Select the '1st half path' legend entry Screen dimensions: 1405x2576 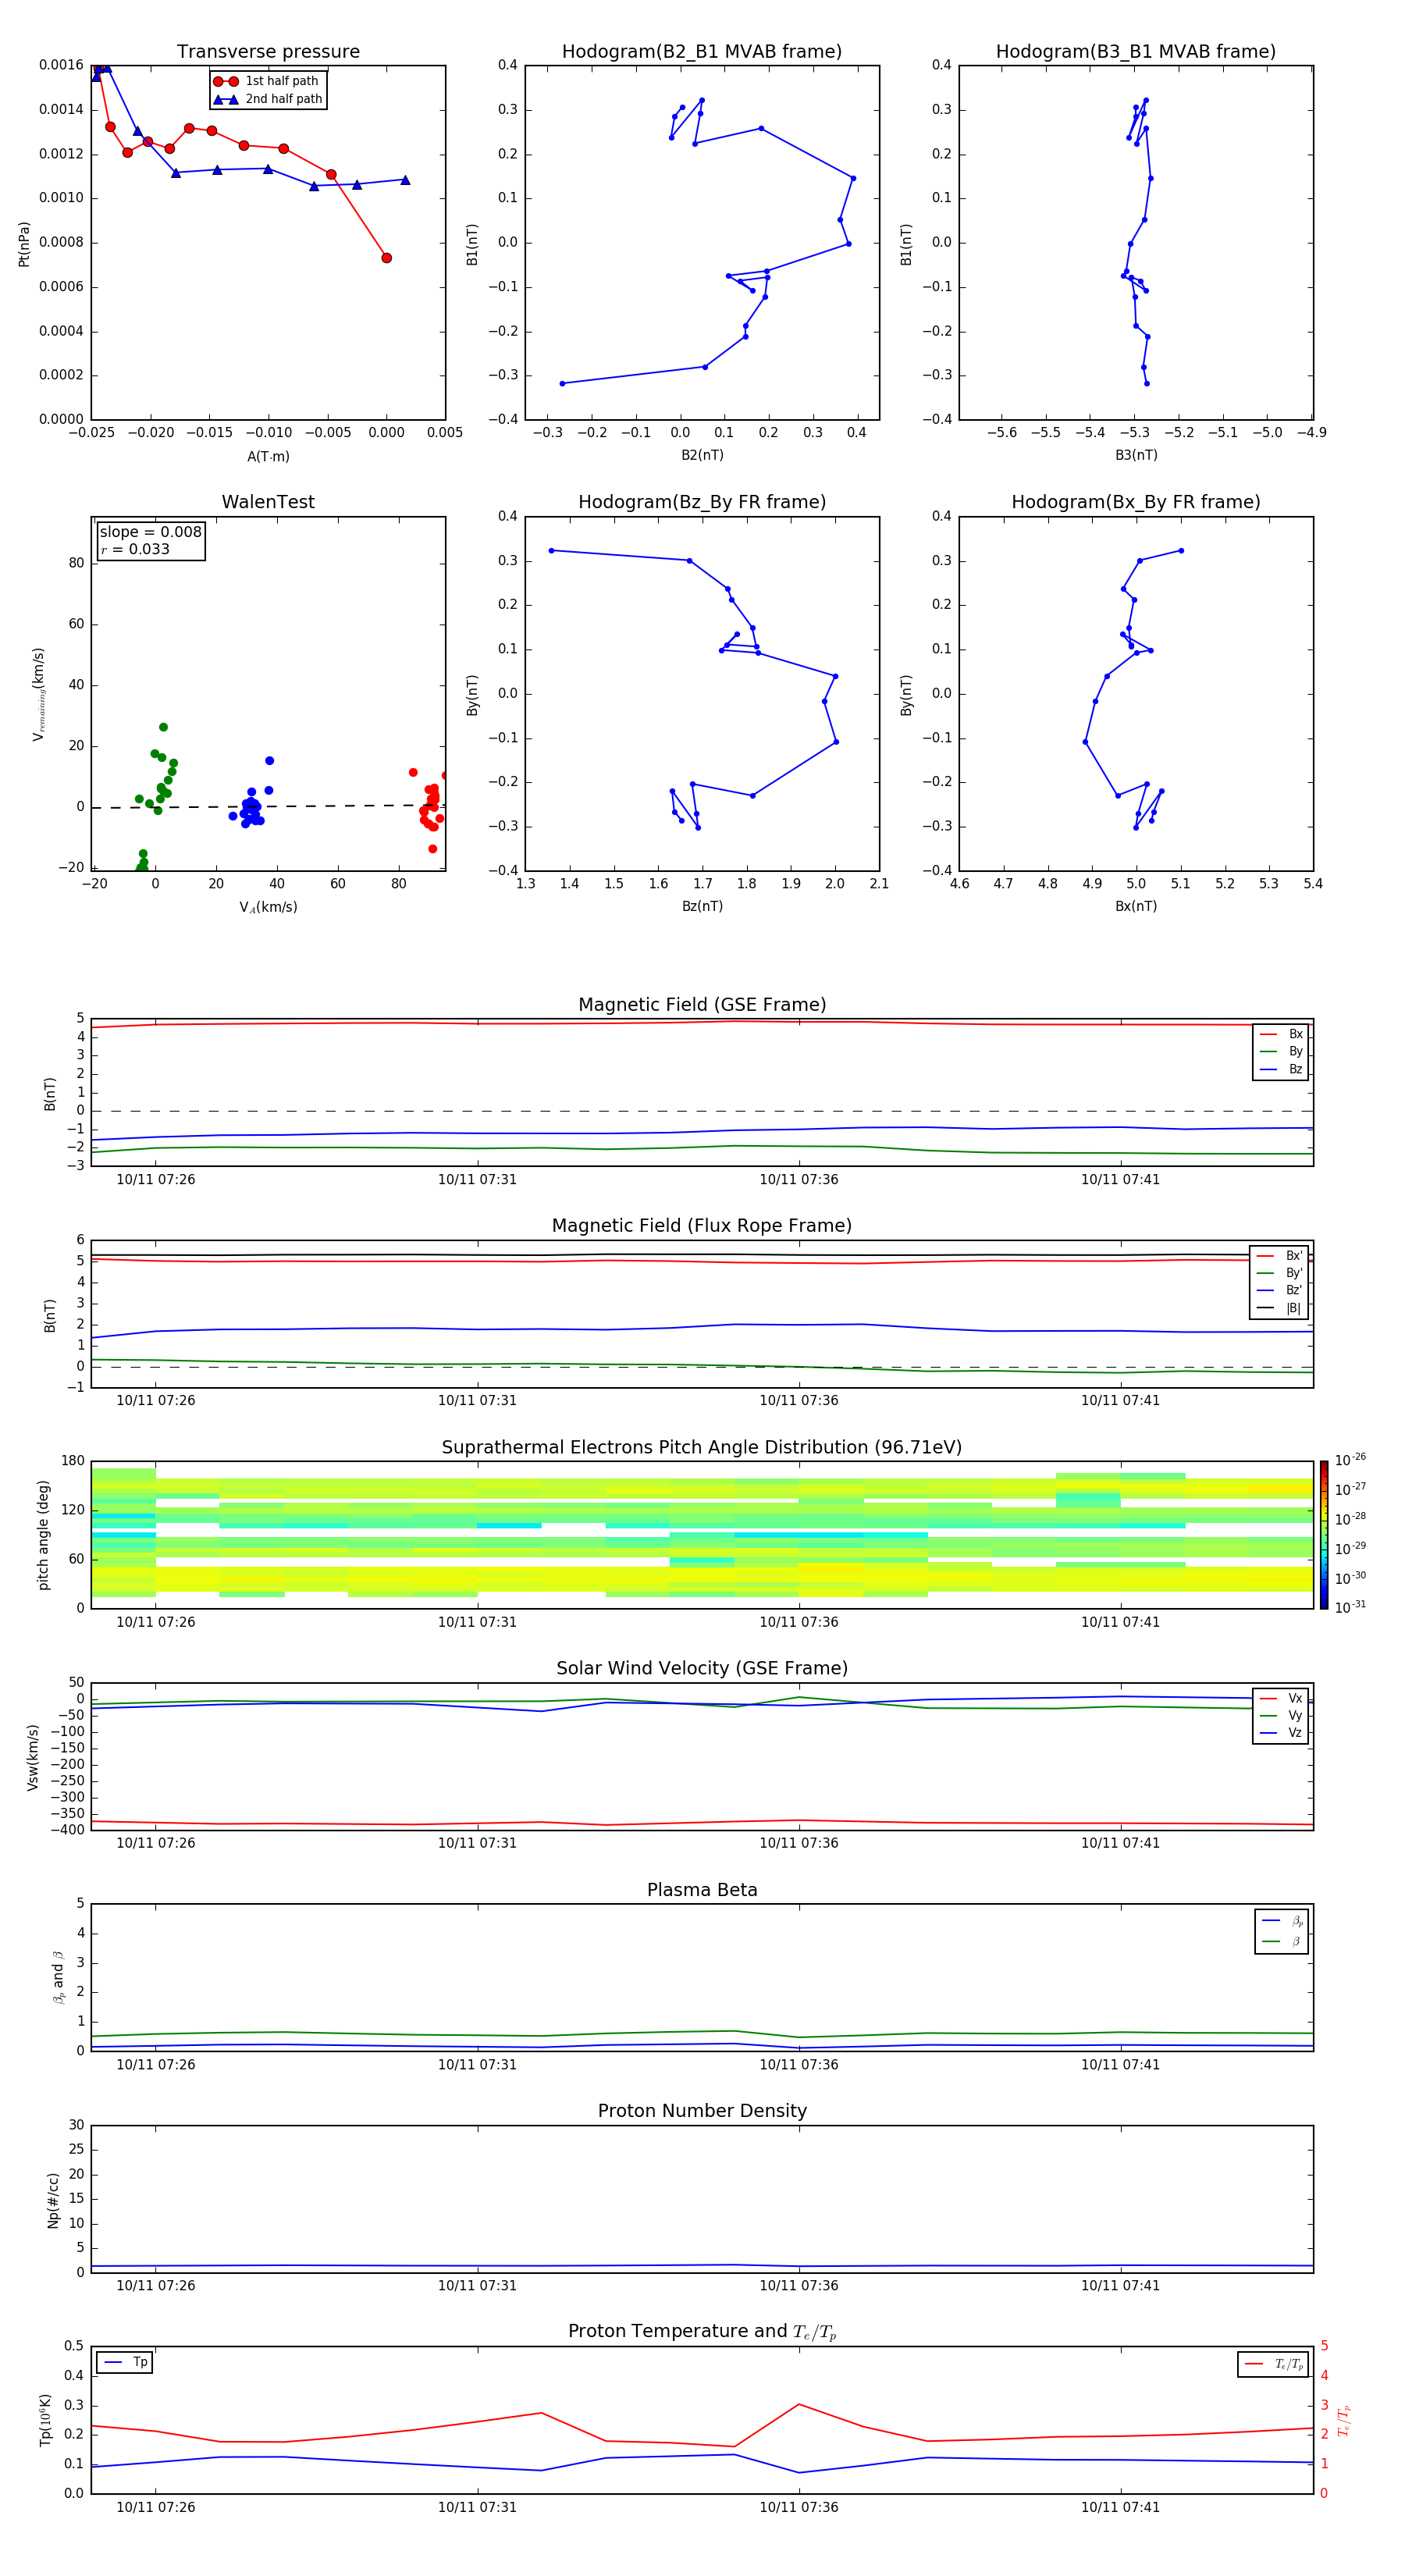point(268,81)
